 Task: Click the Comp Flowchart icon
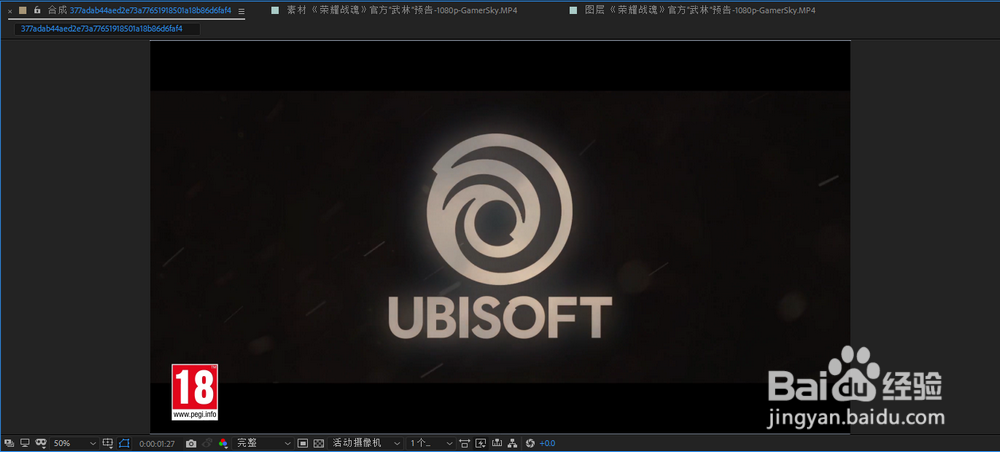pyautogui.click(x=512, y=442)
